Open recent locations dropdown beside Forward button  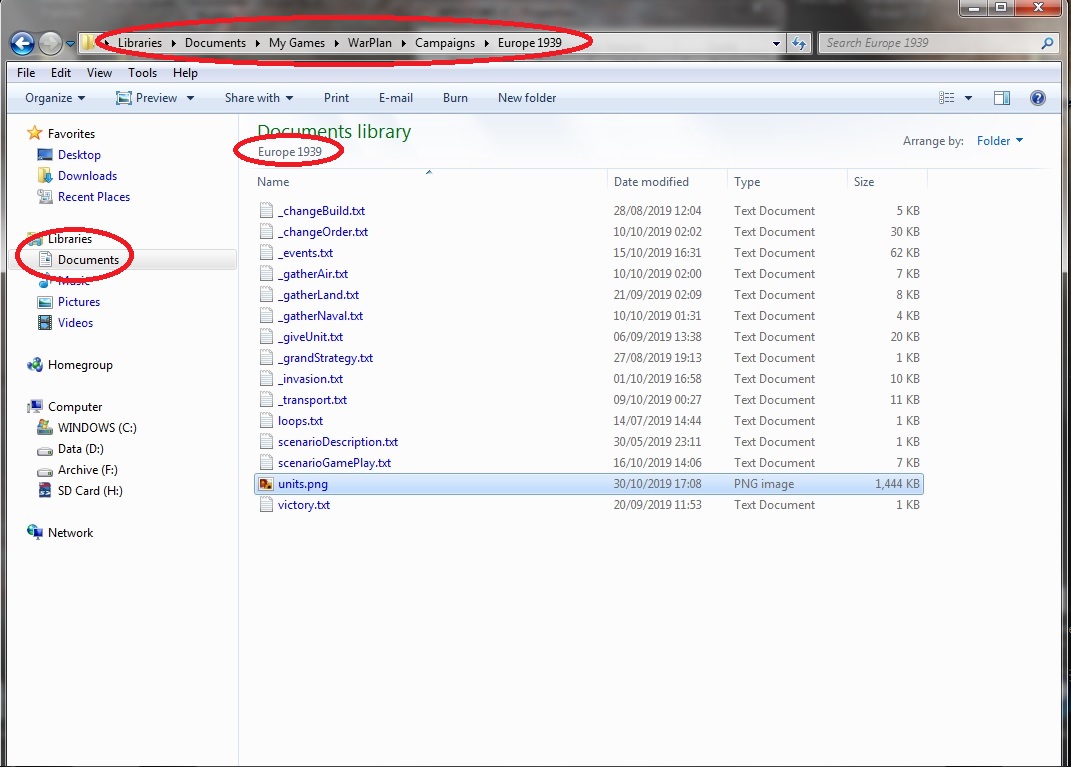[70, 44]
